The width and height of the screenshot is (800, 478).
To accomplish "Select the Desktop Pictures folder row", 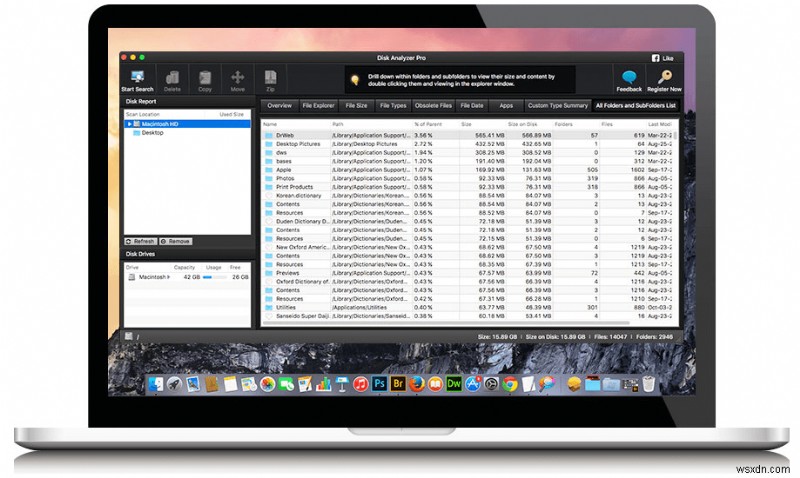I will click(x=467, y=144).
